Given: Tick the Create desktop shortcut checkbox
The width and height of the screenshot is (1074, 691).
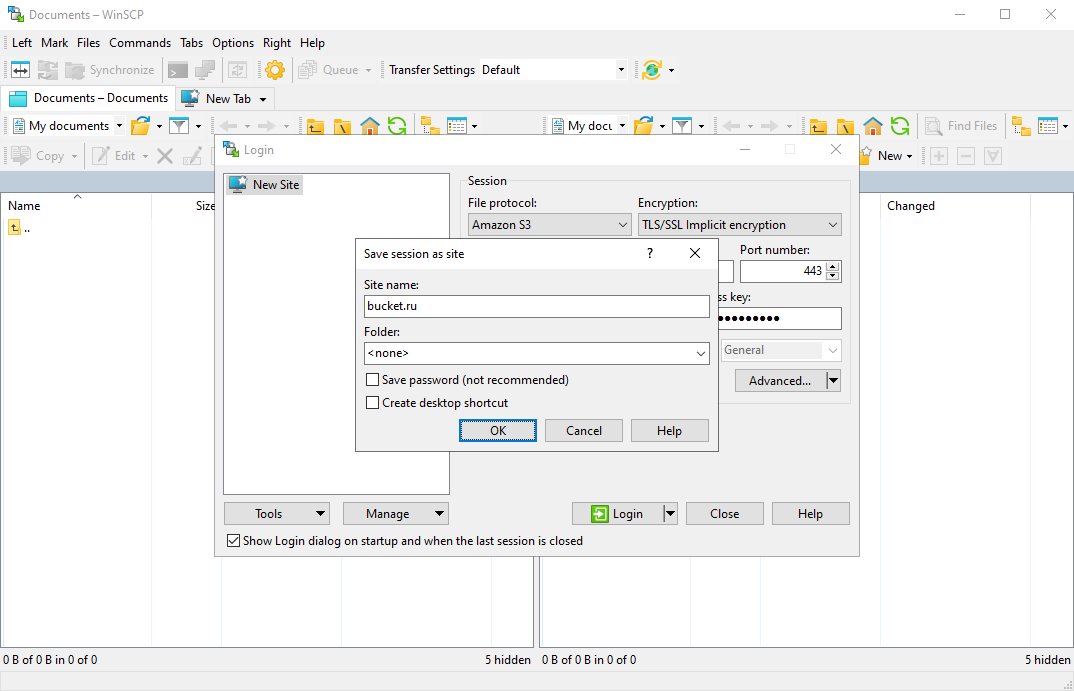Looking at the screenshot, I should [x=373, y=403].
